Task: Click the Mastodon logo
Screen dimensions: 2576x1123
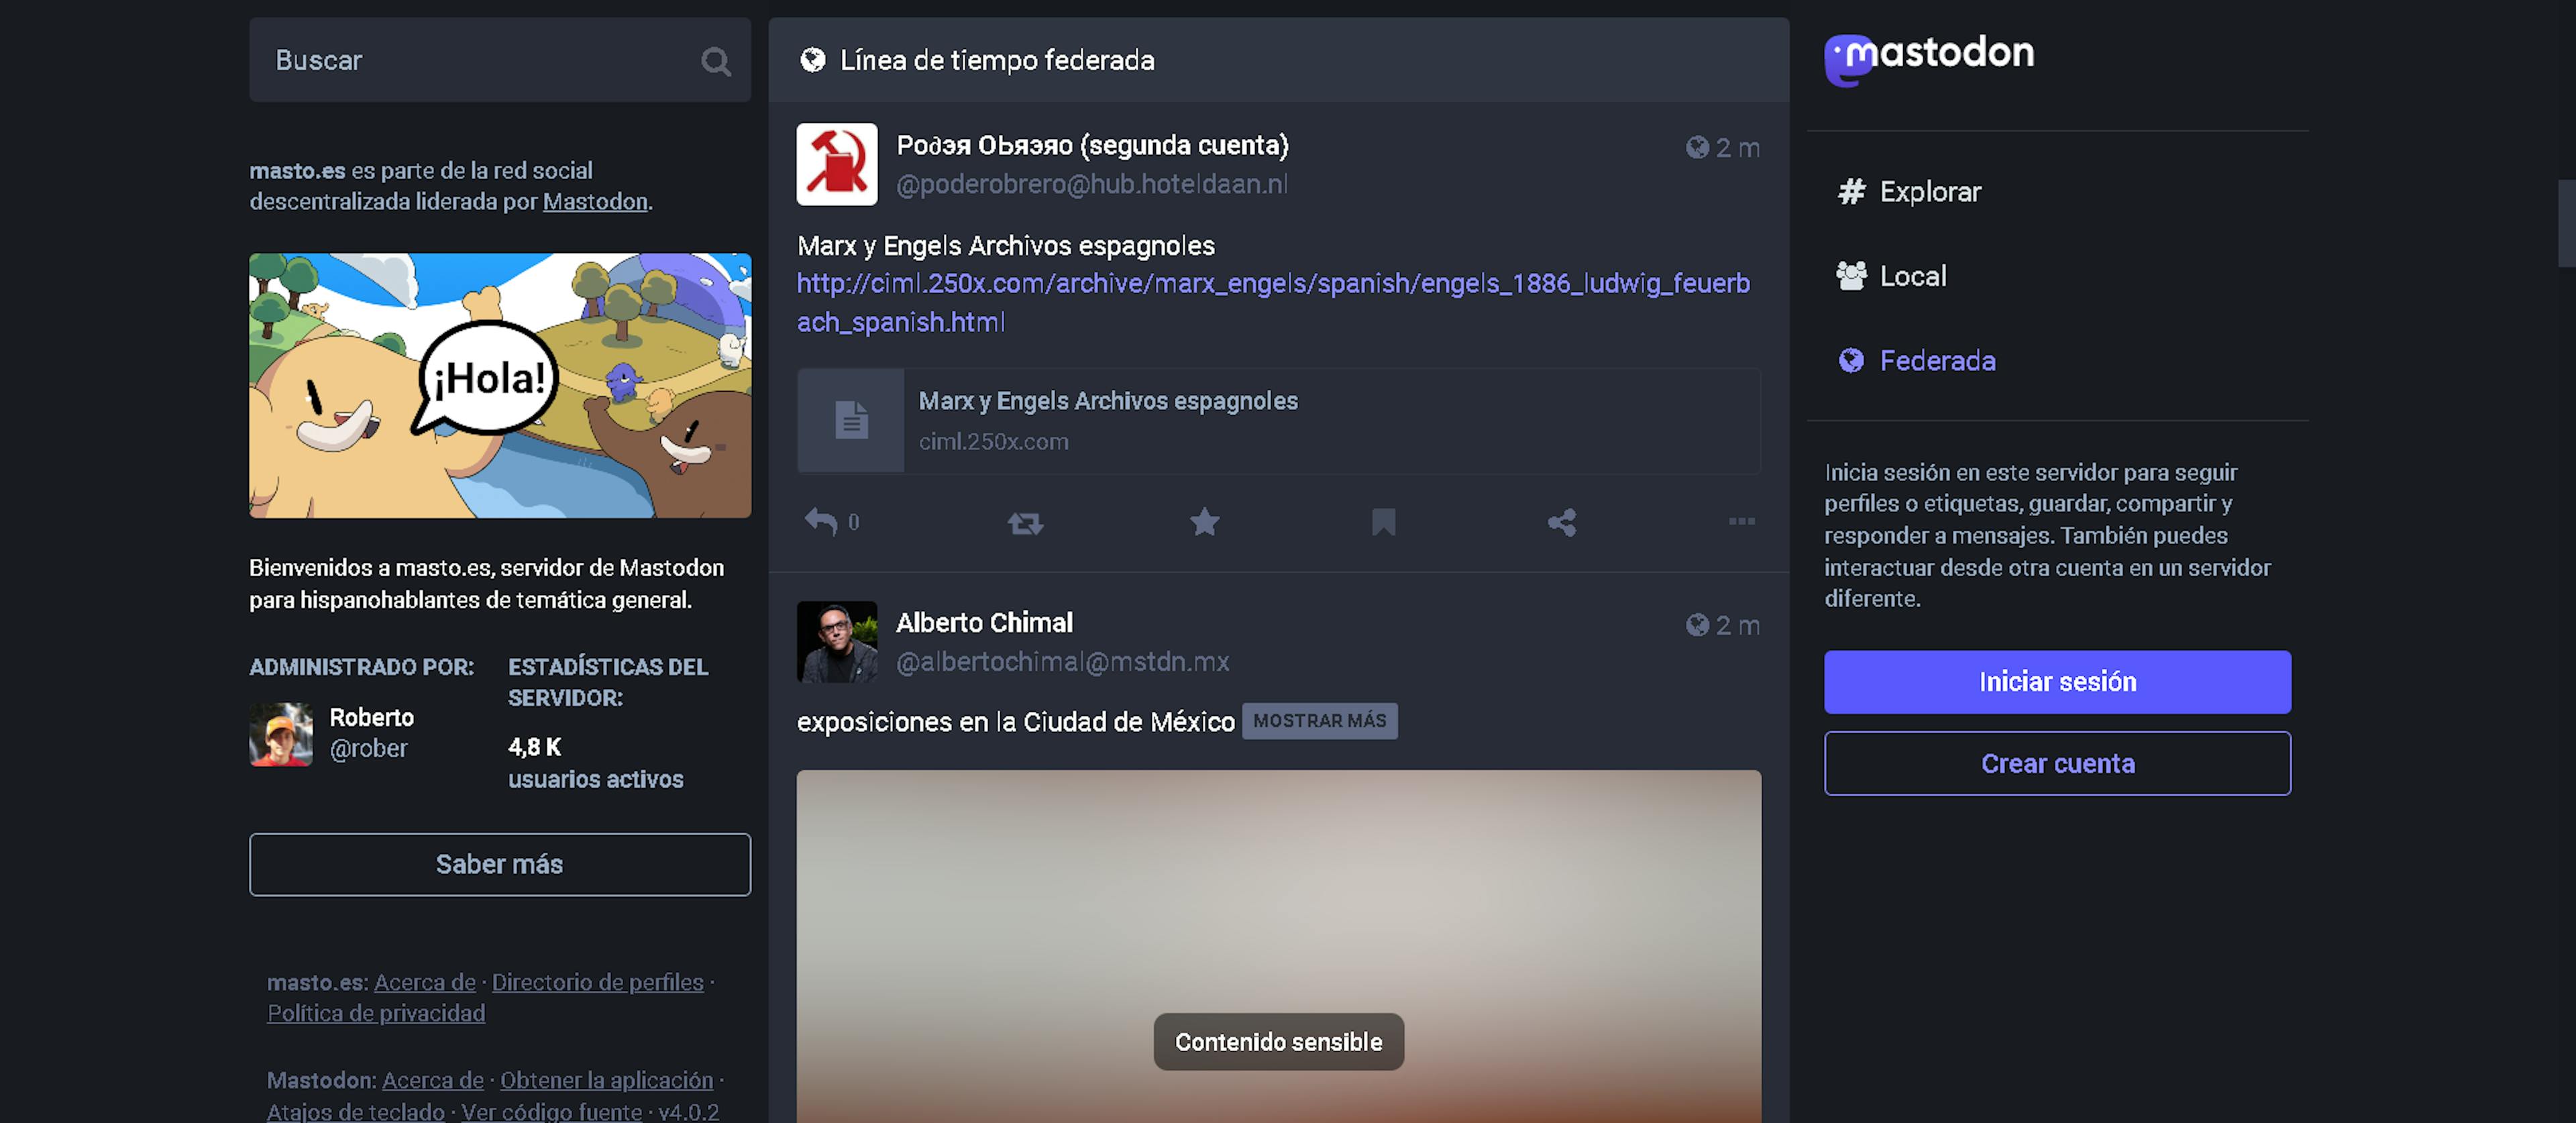Action: 1929,57
